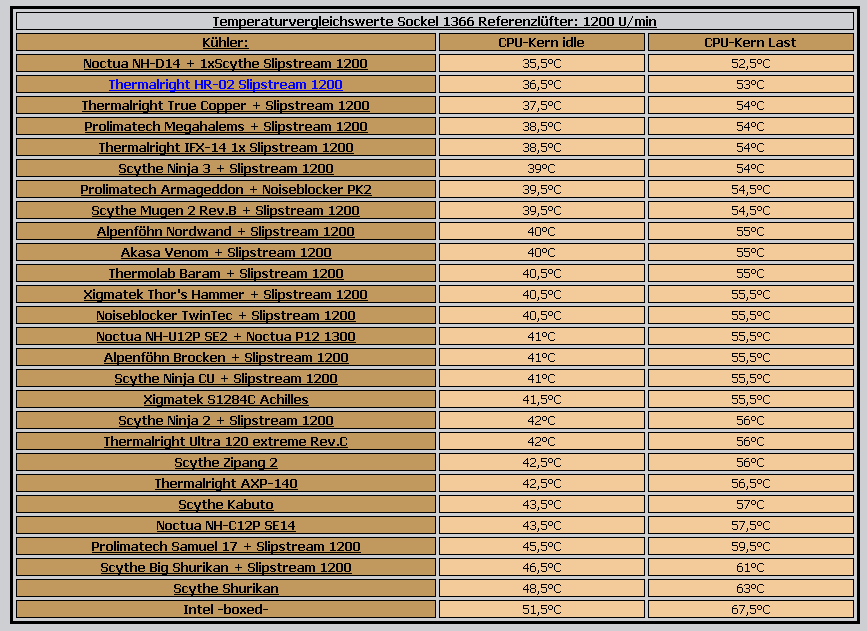This screenshot has height=631, width=867.
Task: Click Scythe Ninja 3 + Slipstream link
Action: click(225, 168)
